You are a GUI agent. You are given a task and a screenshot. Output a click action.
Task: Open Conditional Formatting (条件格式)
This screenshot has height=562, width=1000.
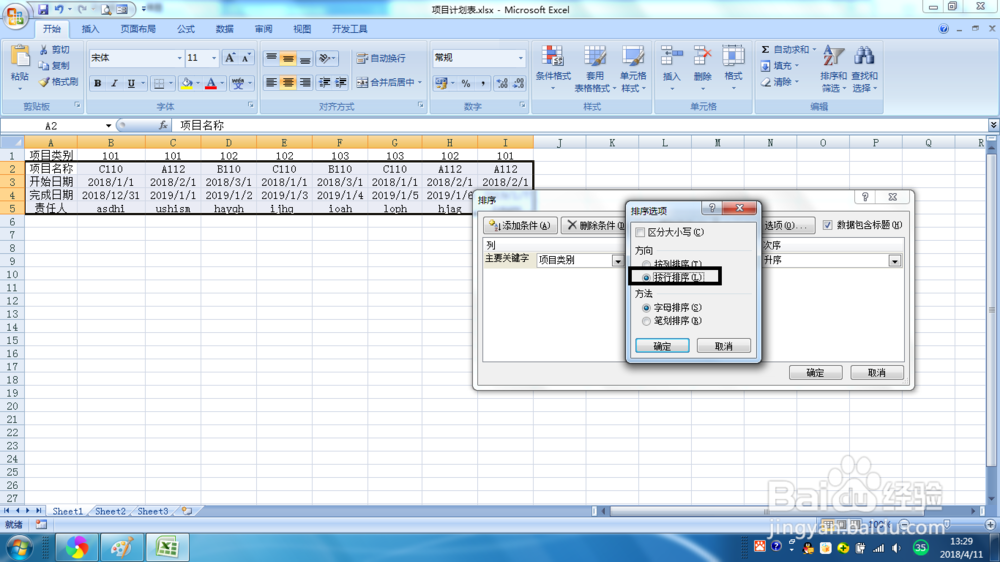point(553,69)
